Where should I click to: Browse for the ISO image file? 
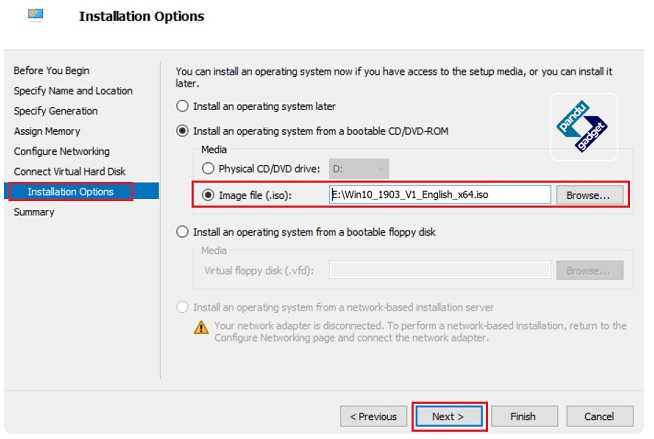(589, 195)
